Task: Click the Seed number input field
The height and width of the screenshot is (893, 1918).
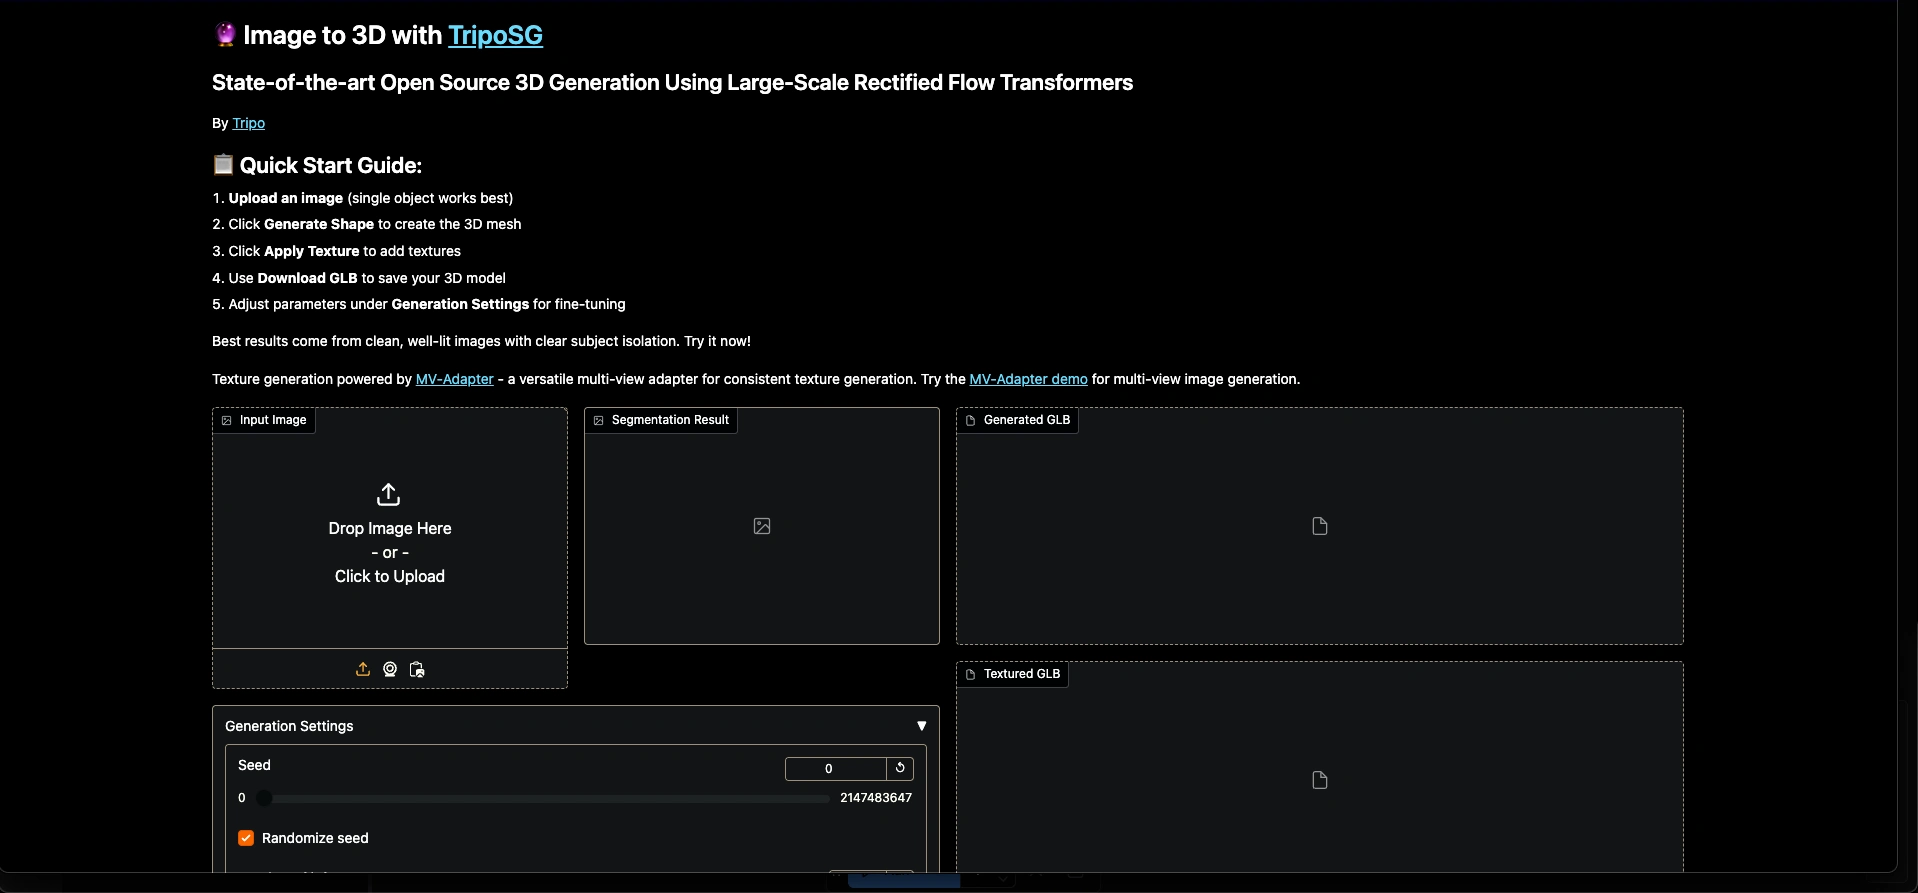Action: 835,769
